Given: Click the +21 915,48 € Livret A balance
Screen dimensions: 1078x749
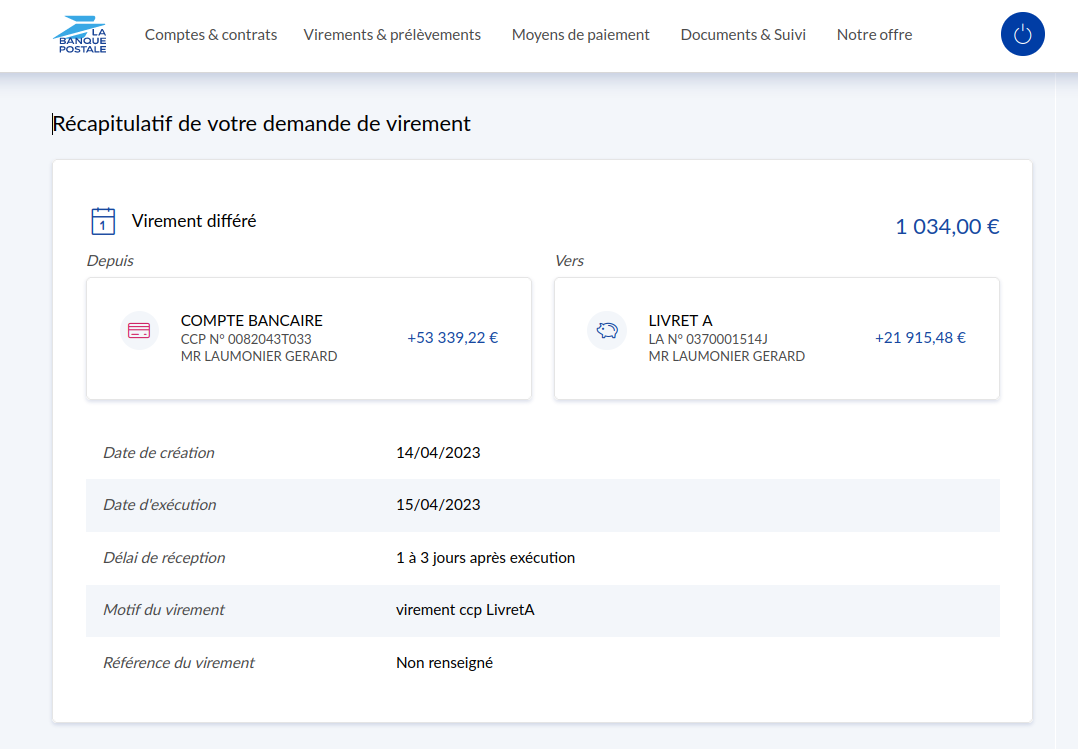Looking at the screenshot, I should pyautogui.click(x=920, y=338).
